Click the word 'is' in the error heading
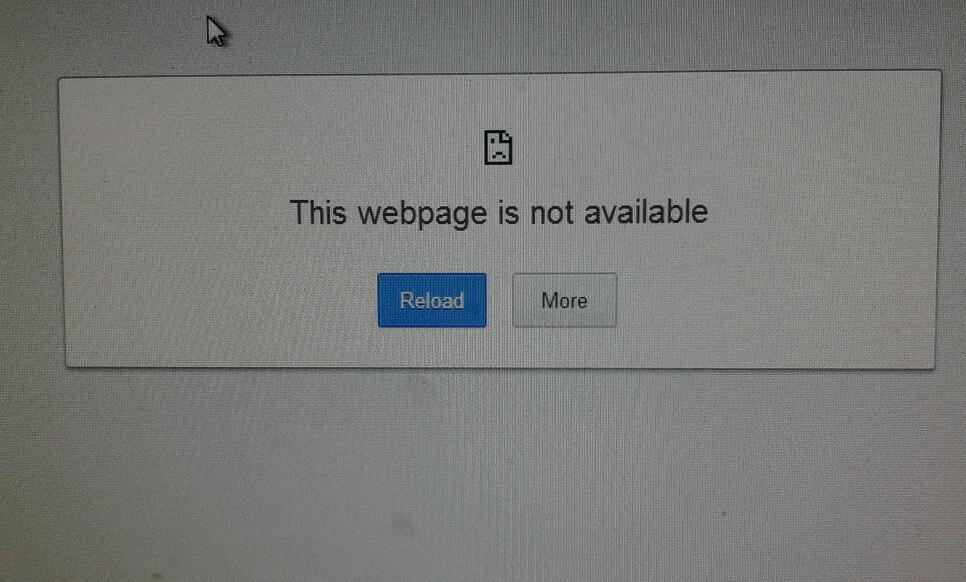 [x=509, y=212]
